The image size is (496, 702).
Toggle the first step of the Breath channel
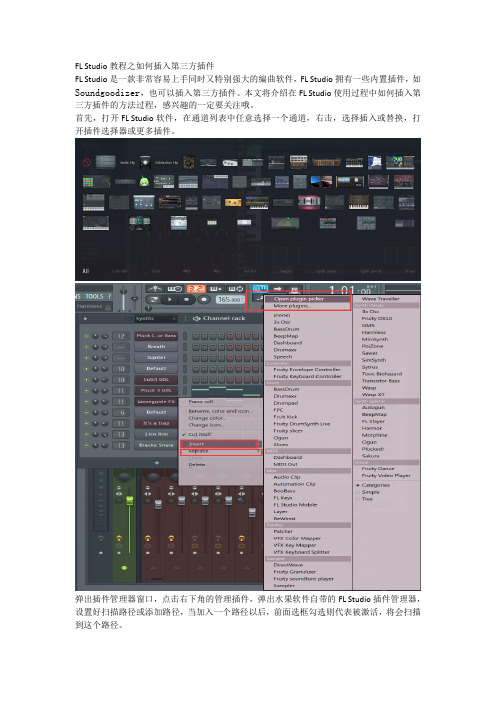click(x=196, y=347)
